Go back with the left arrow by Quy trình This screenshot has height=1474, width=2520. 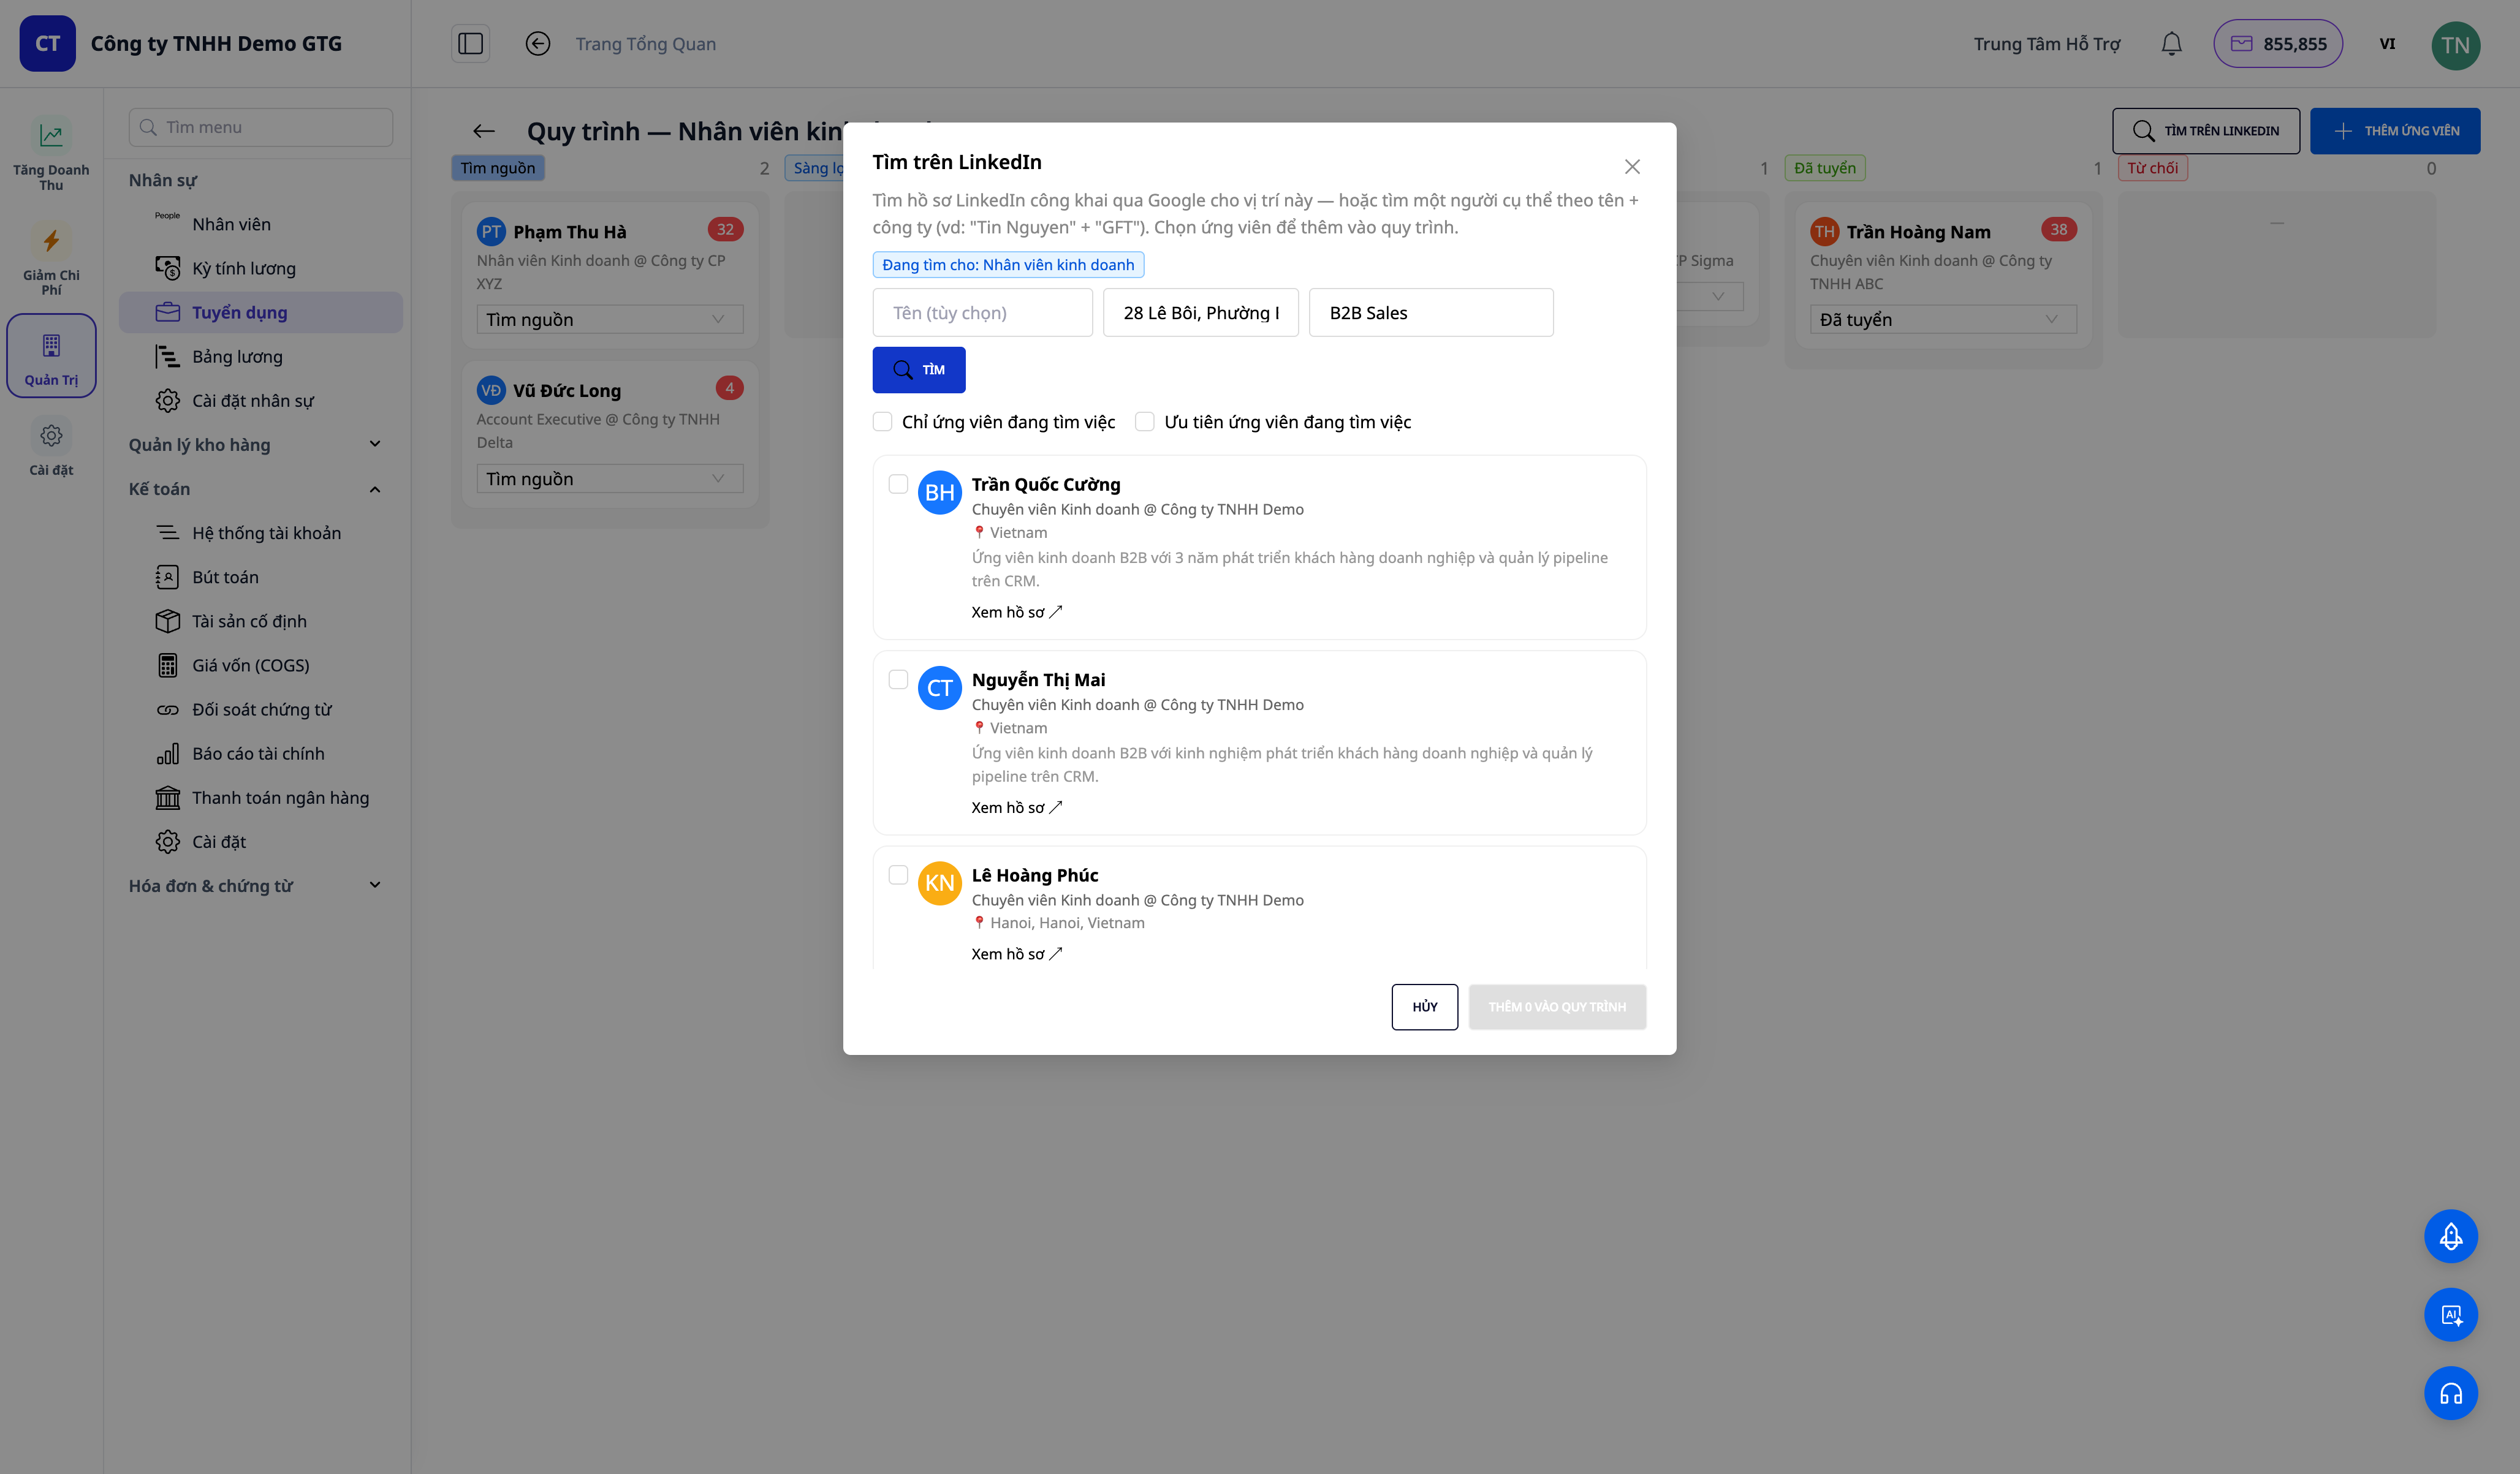point(484,131)
